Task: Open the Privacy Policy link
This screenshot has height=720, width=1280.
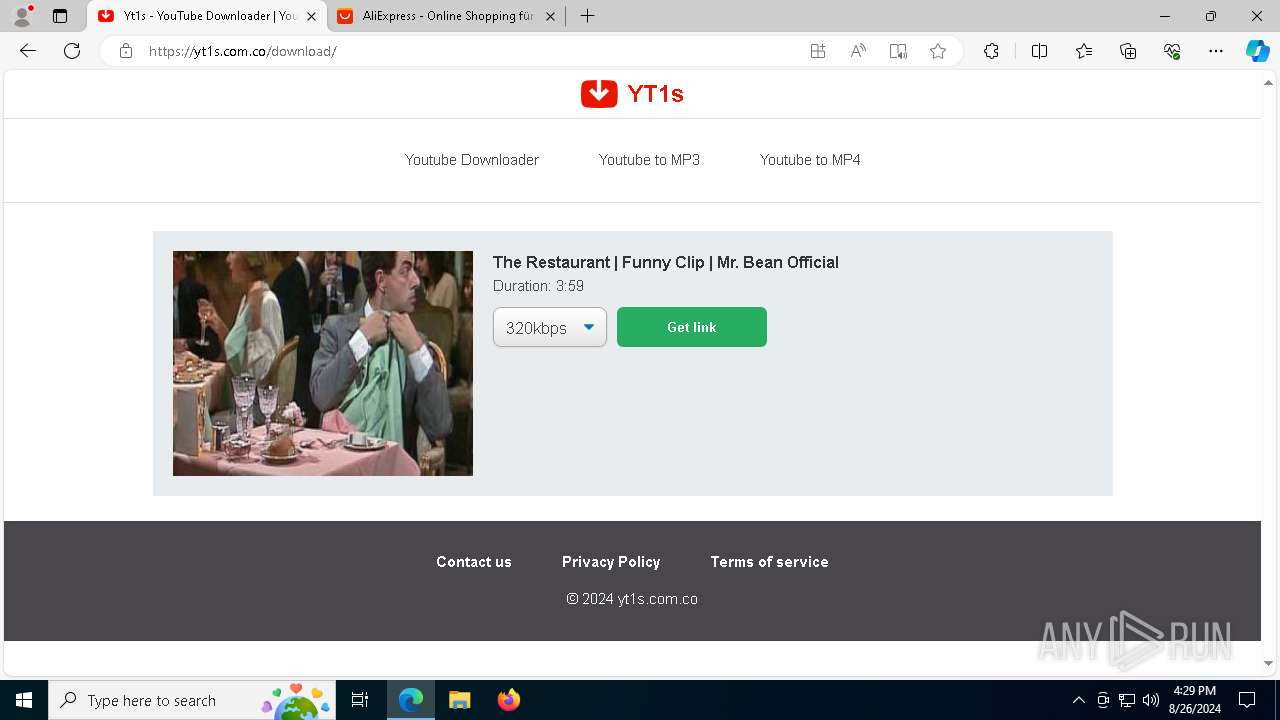Action: (611, 562)
